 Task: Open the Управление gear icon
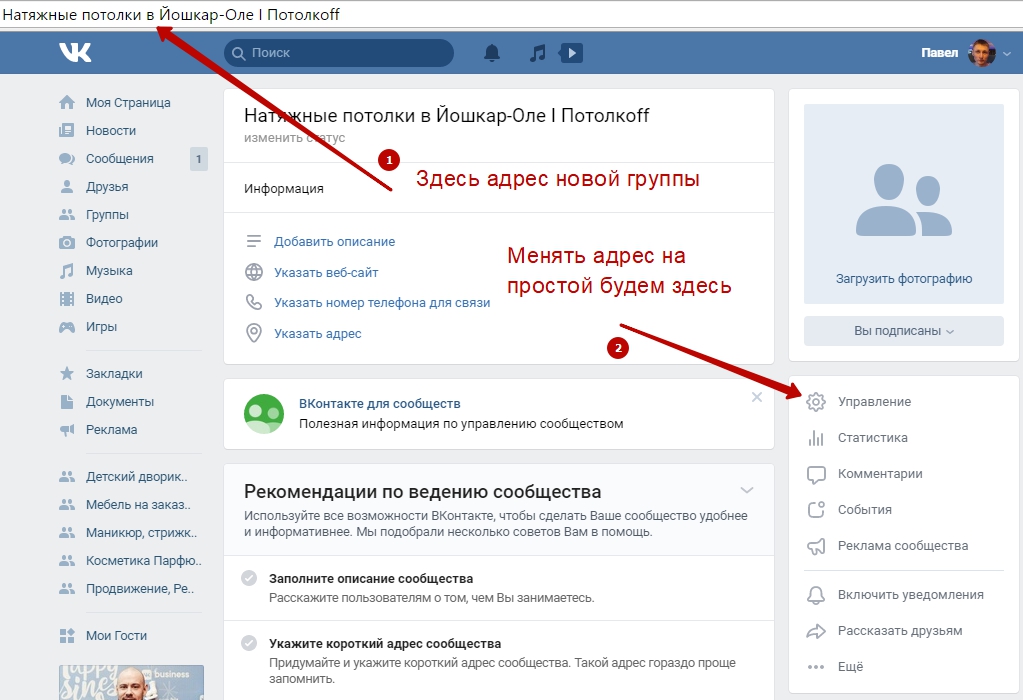click(x=816, y=402)
